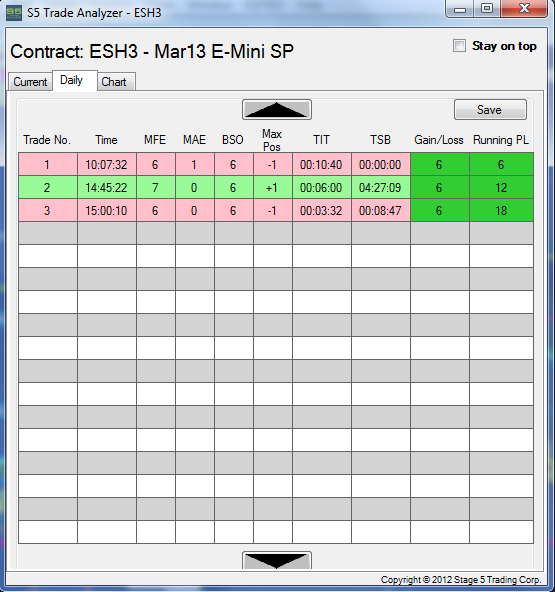Screen dimensions: 555x592
Task: Switch to the Current tab
Action: coord(30,82)
